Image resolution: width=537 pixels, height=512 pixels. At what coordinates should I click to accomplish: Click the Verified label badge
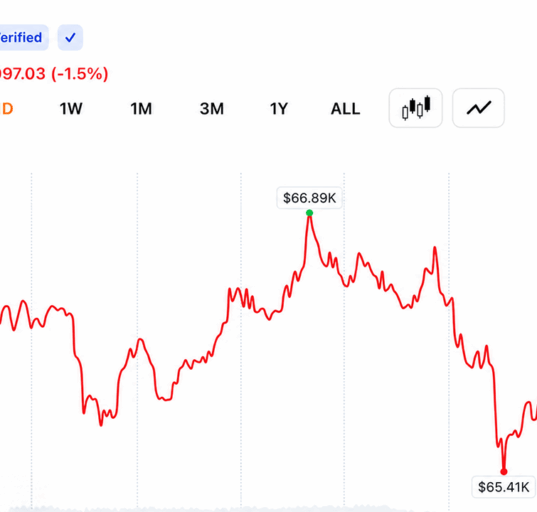pos(21,37)
